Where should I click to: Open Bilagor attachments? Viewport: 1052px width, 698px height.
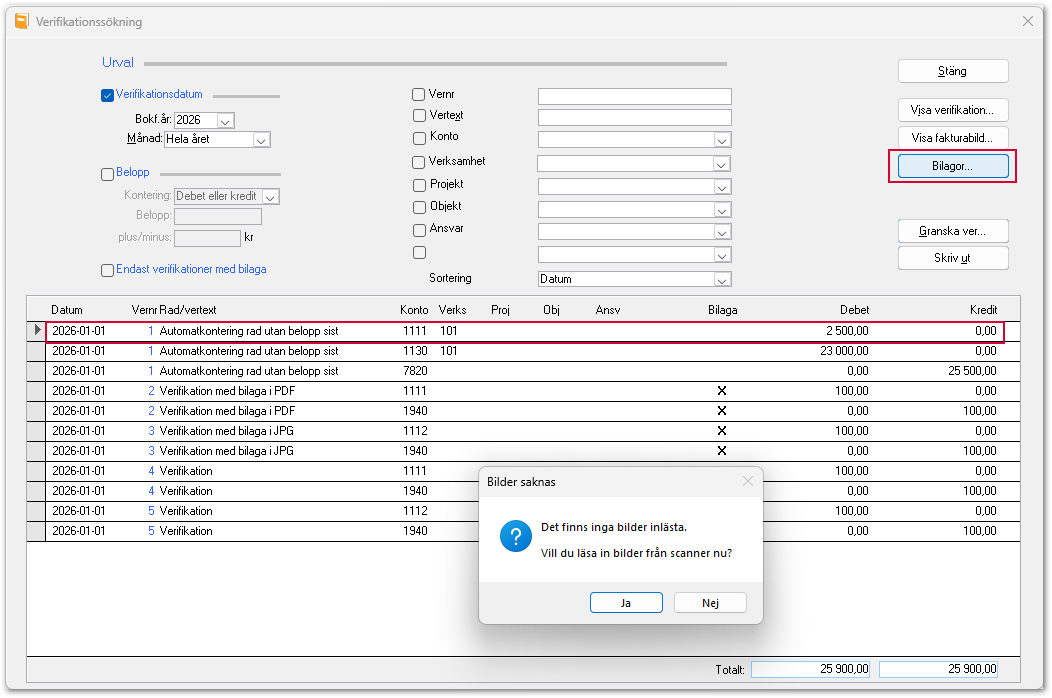tap(953, 166)
